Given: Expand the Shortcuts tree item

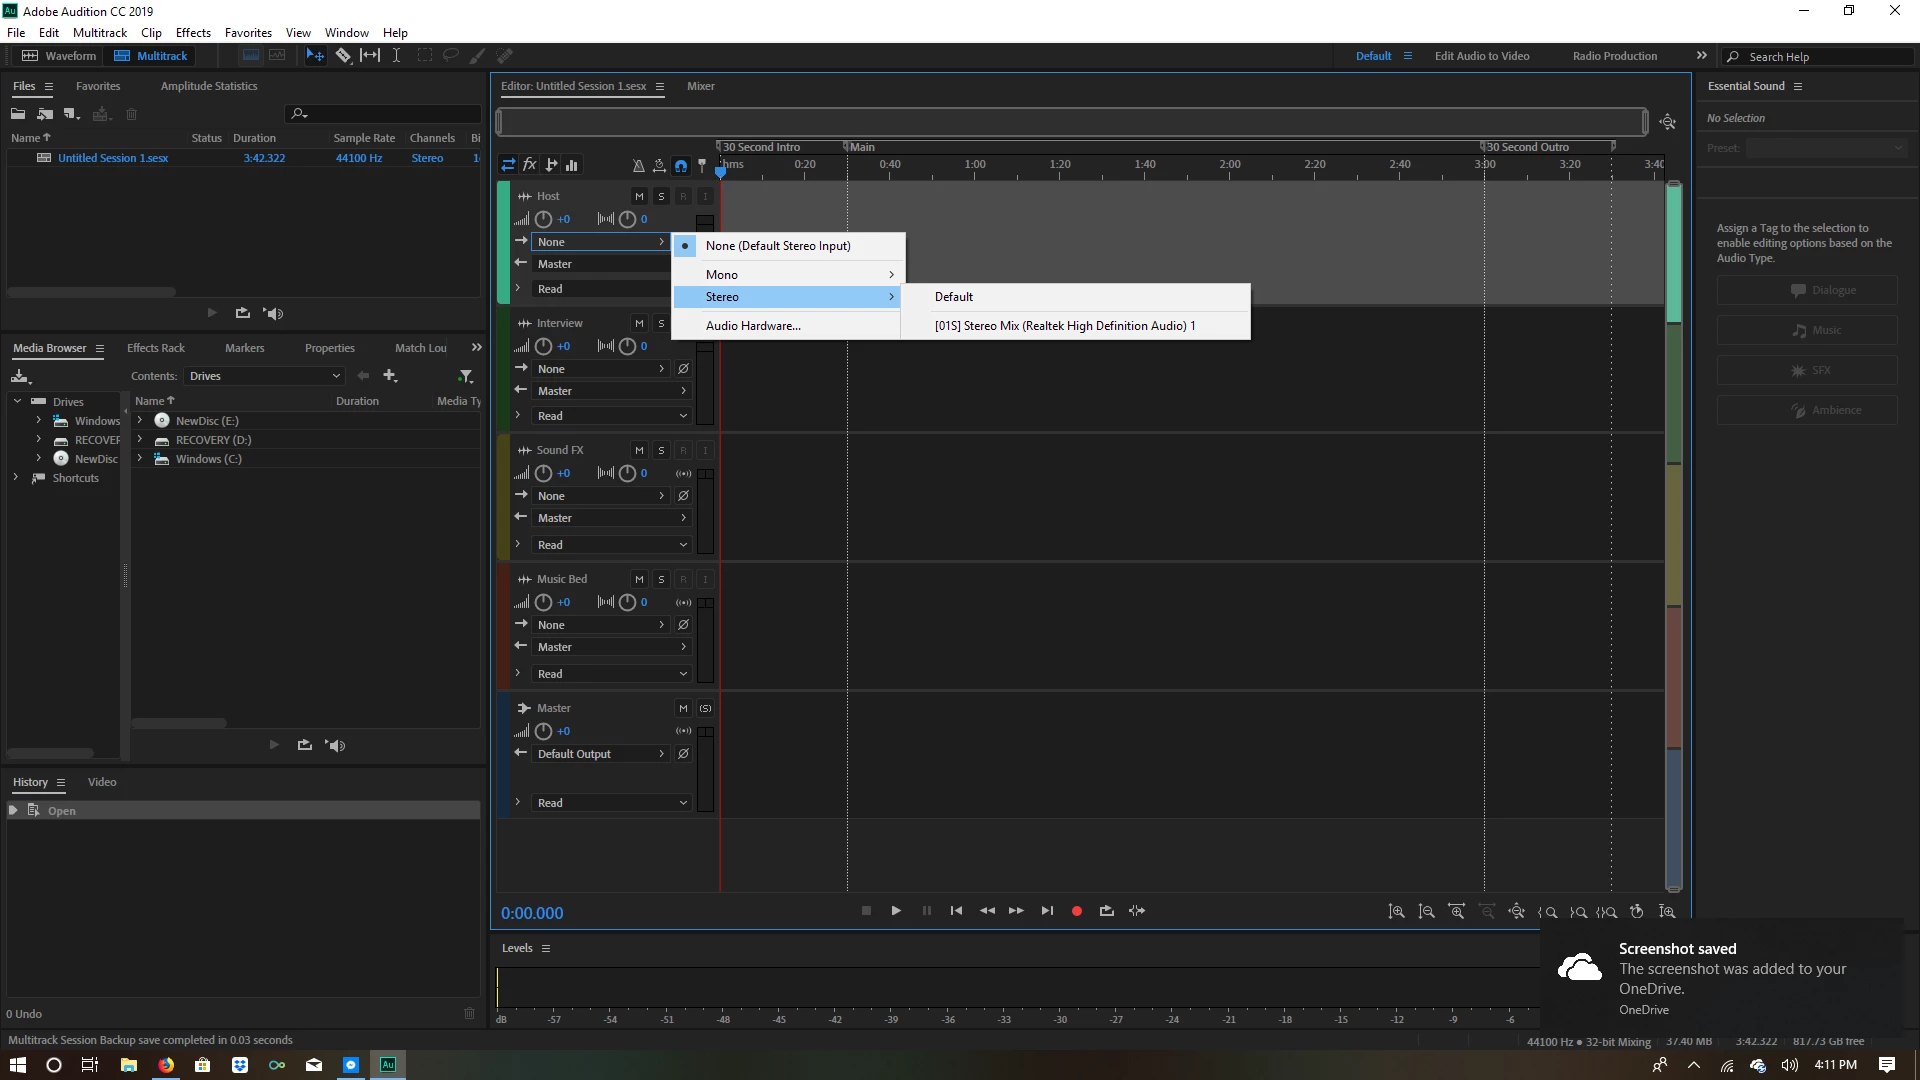Looking at the screenshot, I should coord(16,478).
